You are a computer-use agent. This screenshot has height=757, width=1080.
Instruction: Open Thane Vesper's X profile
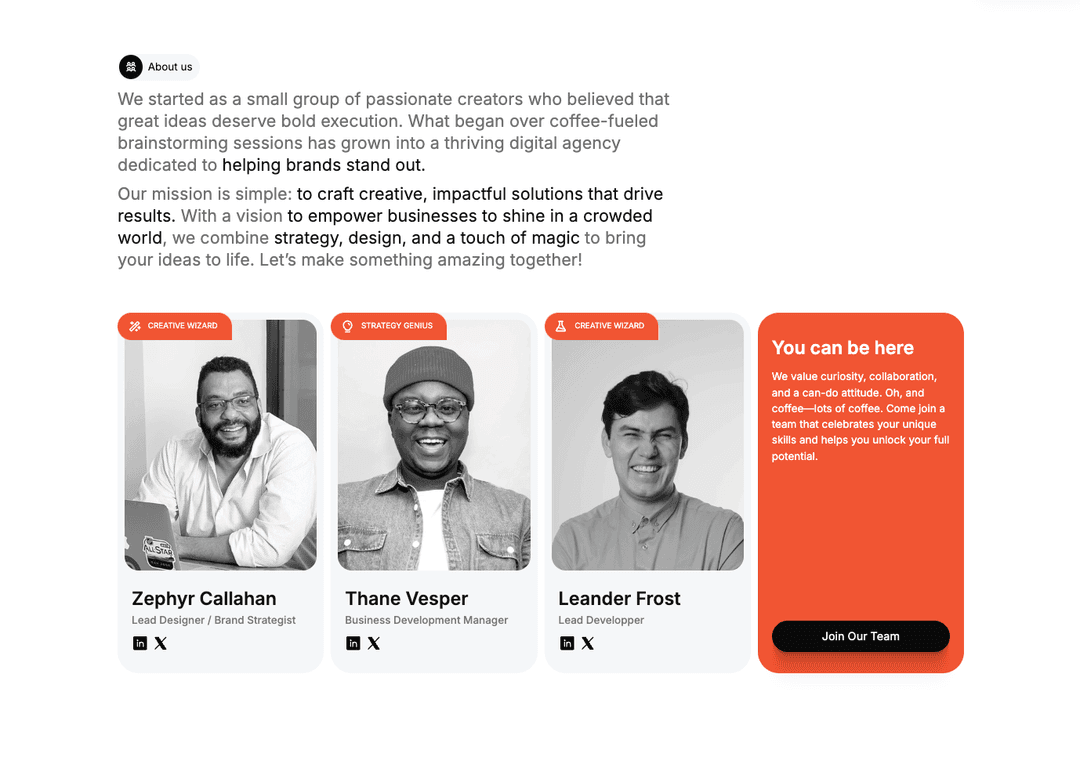(374, 643)
